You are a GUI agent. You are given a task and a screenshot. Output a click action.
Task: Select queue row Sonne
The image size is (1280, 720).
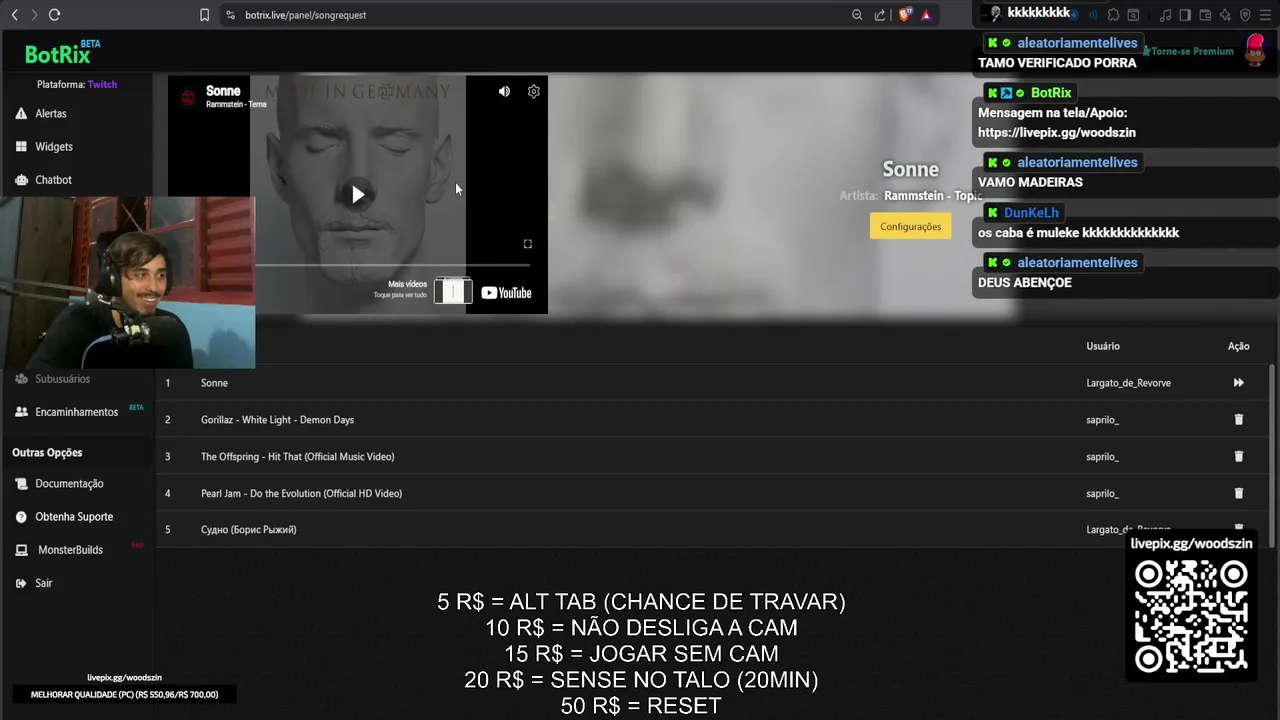[712, 383]
